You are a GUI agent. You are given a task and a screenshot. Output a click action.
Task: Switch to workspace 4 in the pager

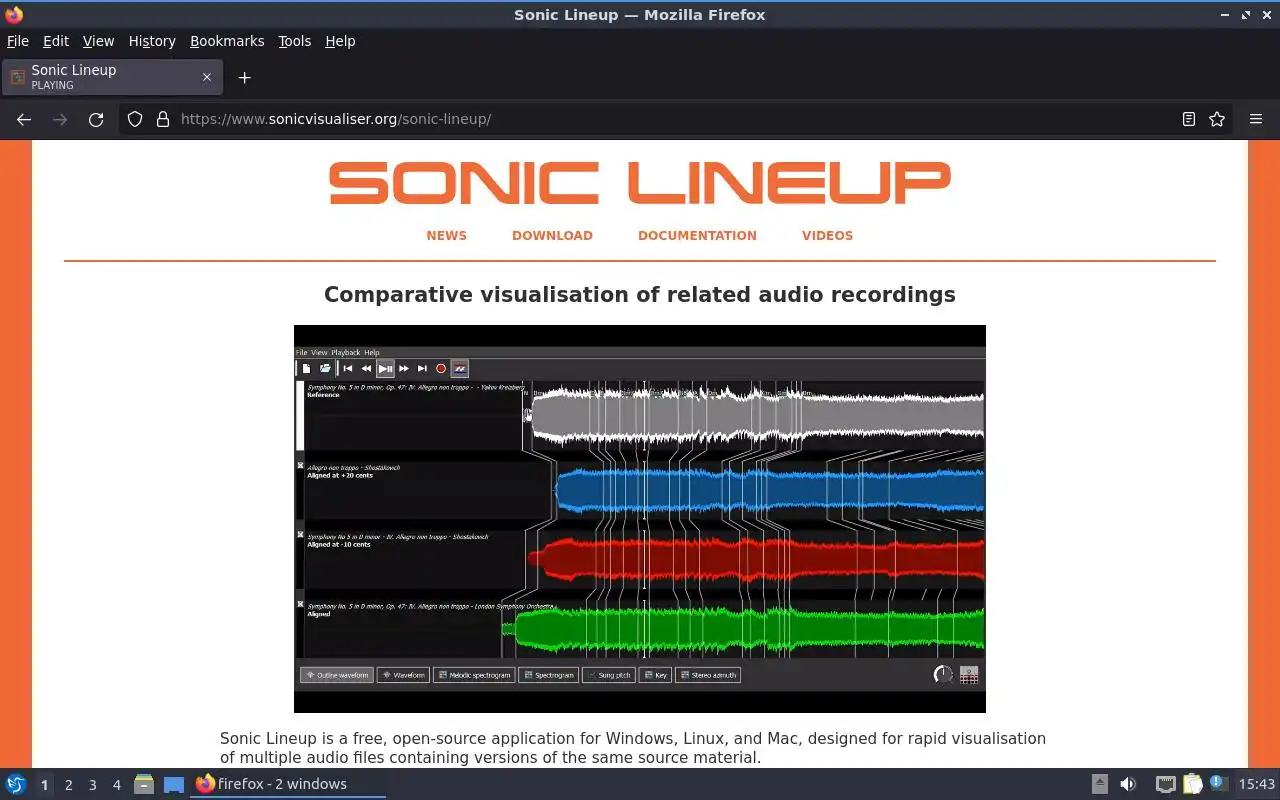pyautogui.click(x=116, y=784)
